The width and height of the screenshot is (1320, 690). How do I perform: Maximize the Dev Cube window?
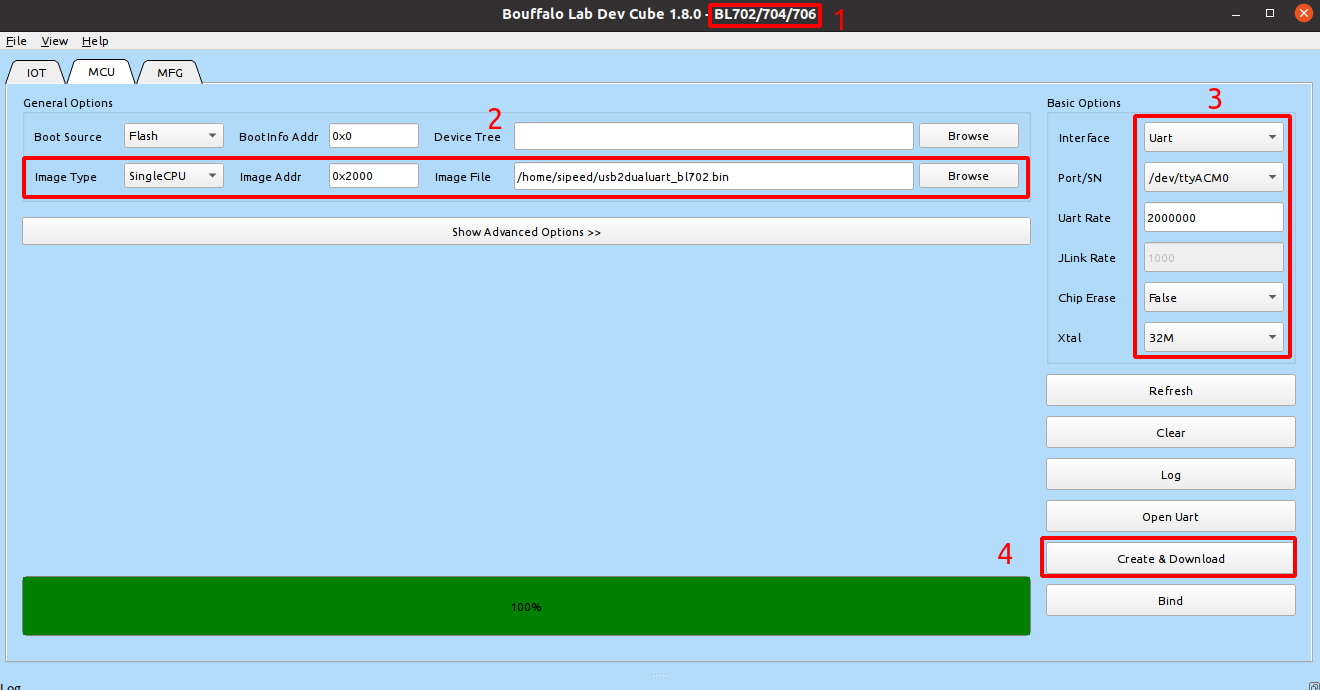tap(1270, 13)
